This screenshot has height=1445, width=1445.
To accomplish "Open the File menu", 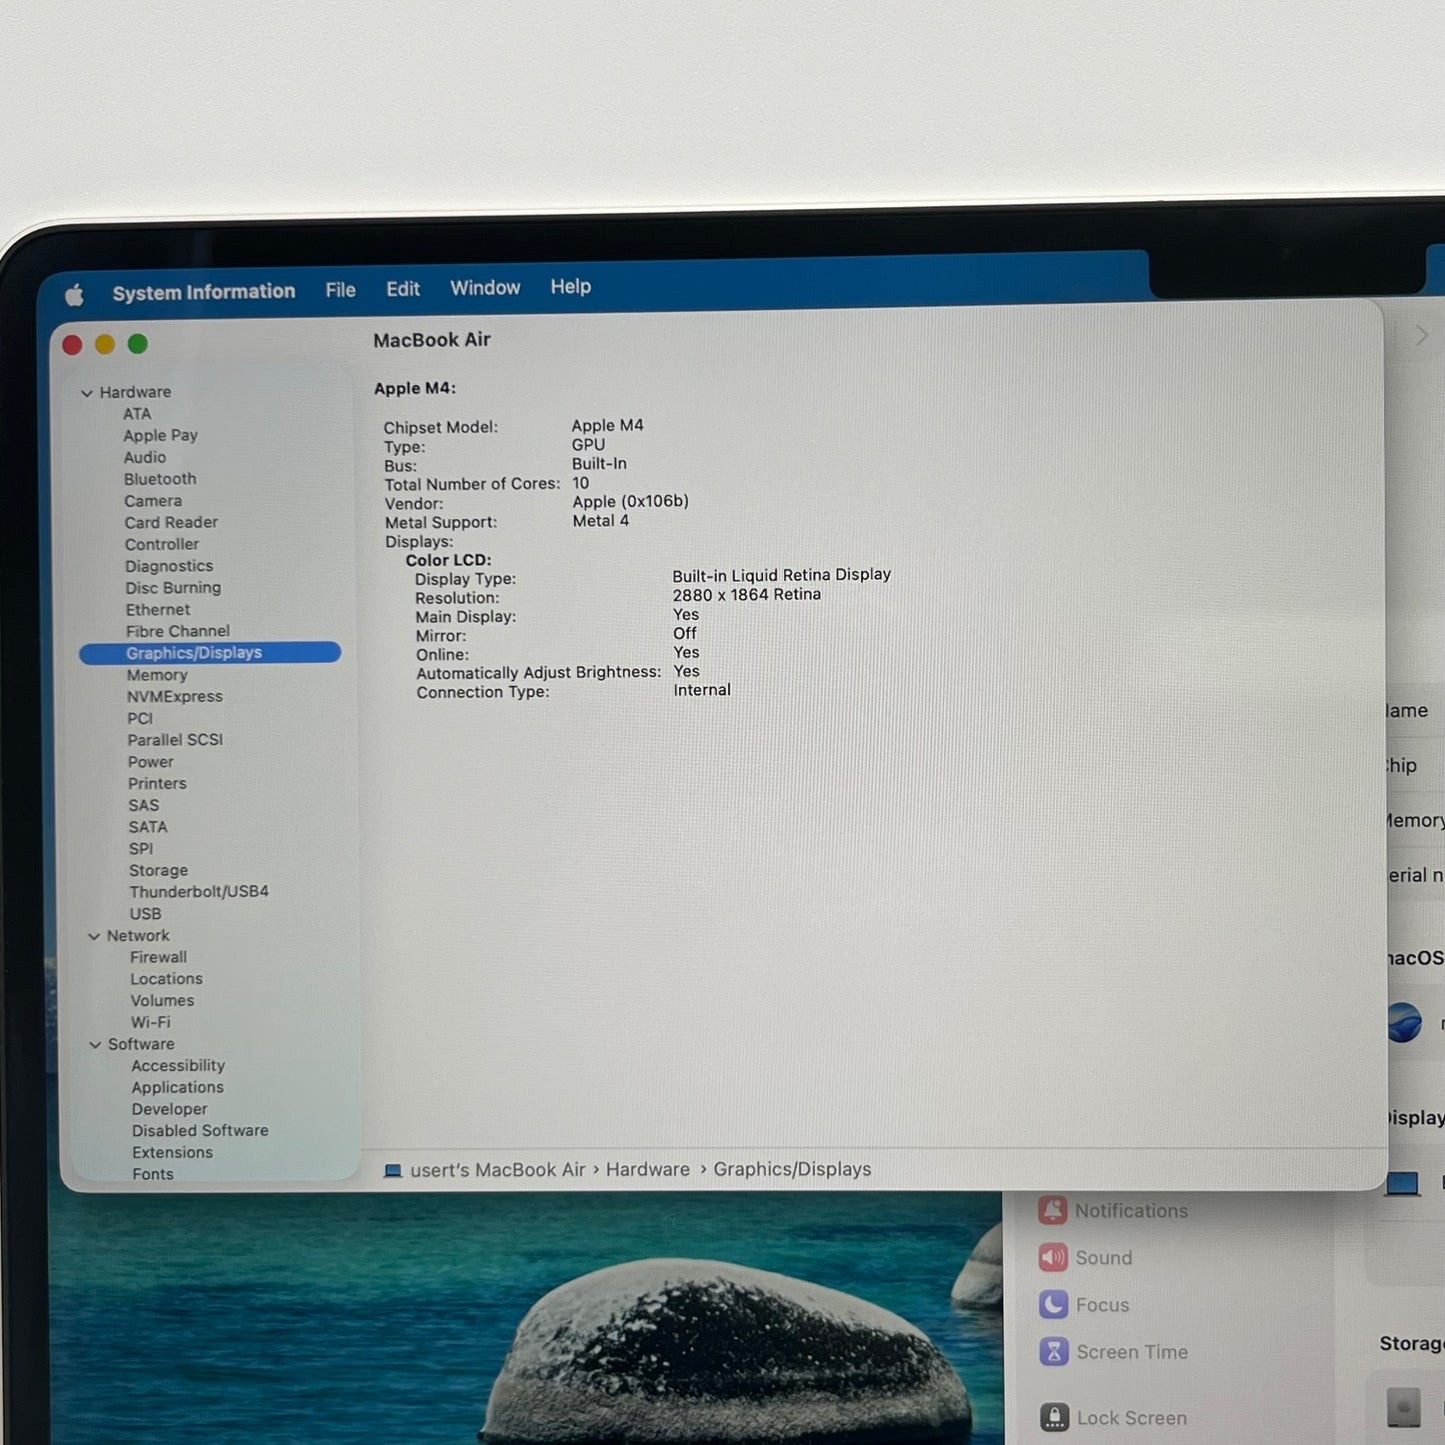I will [340, 290].
